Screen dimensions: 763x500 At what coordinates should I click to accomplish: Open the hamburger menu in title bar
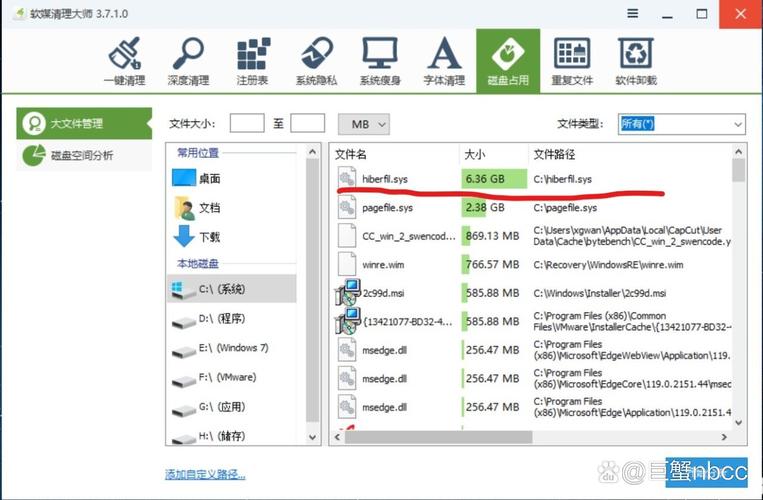coord(633,13)
